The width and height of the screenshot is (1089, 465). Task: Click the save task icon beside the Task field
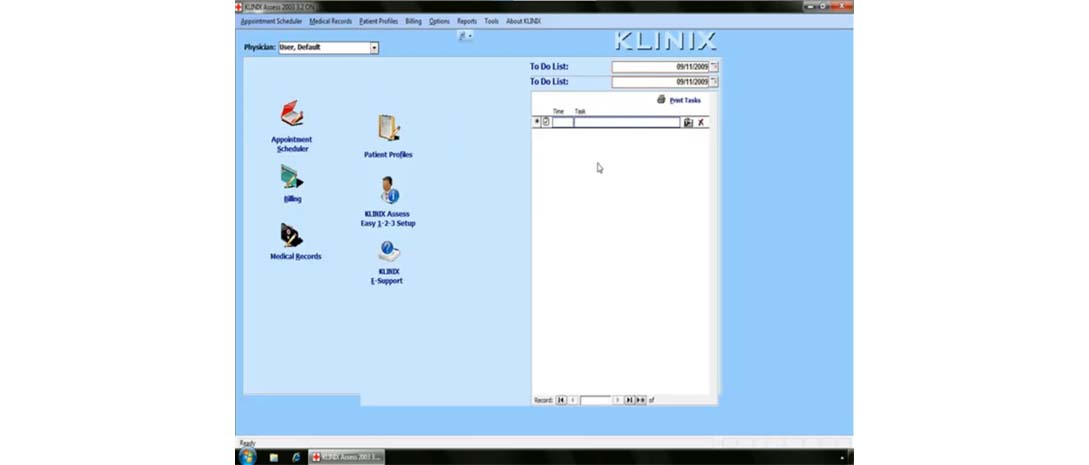pos(688,122)
